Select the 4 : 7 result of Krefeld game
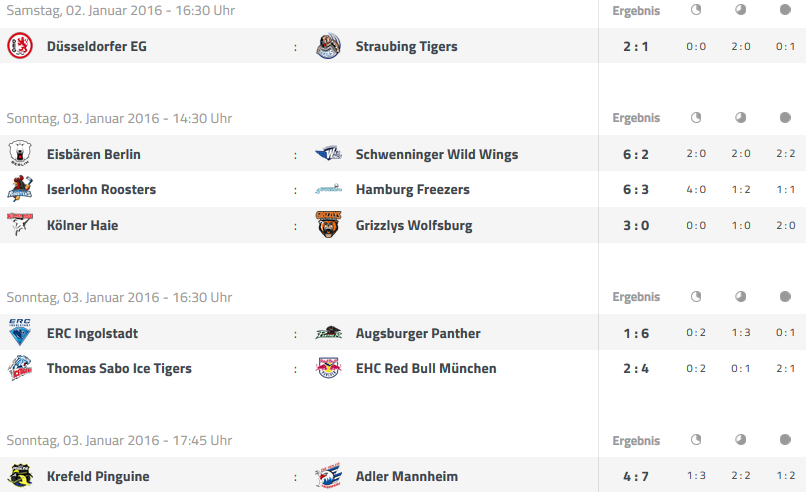 coord(636,477)
